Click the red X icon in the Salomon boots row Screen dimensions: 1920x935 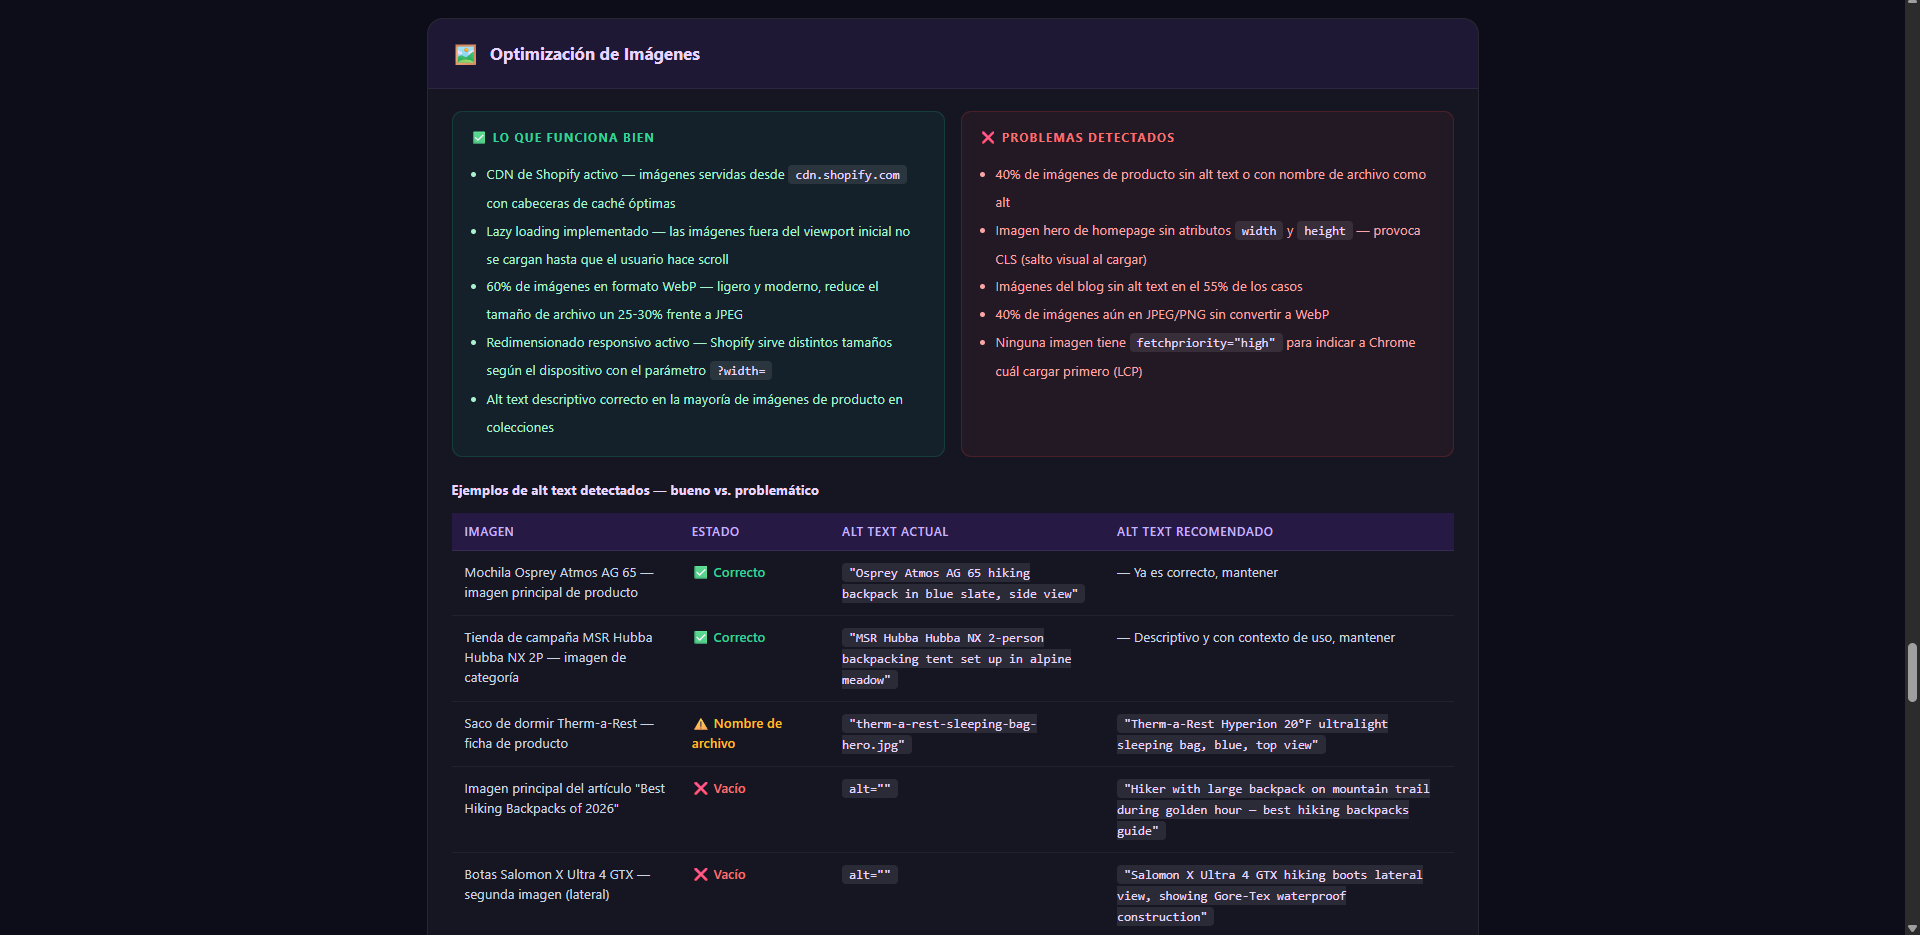(701, 875)
